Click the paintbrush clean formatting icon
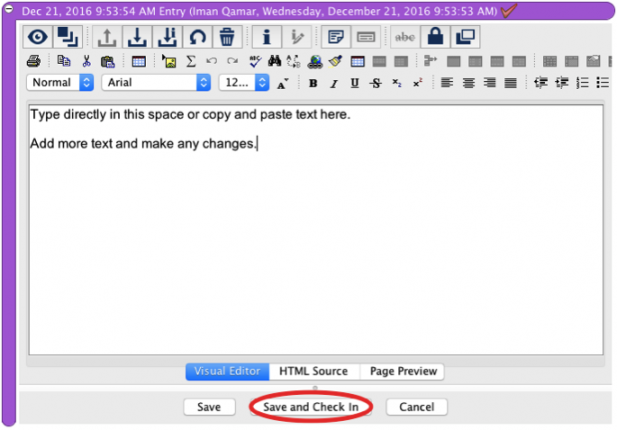 [336, 61]
